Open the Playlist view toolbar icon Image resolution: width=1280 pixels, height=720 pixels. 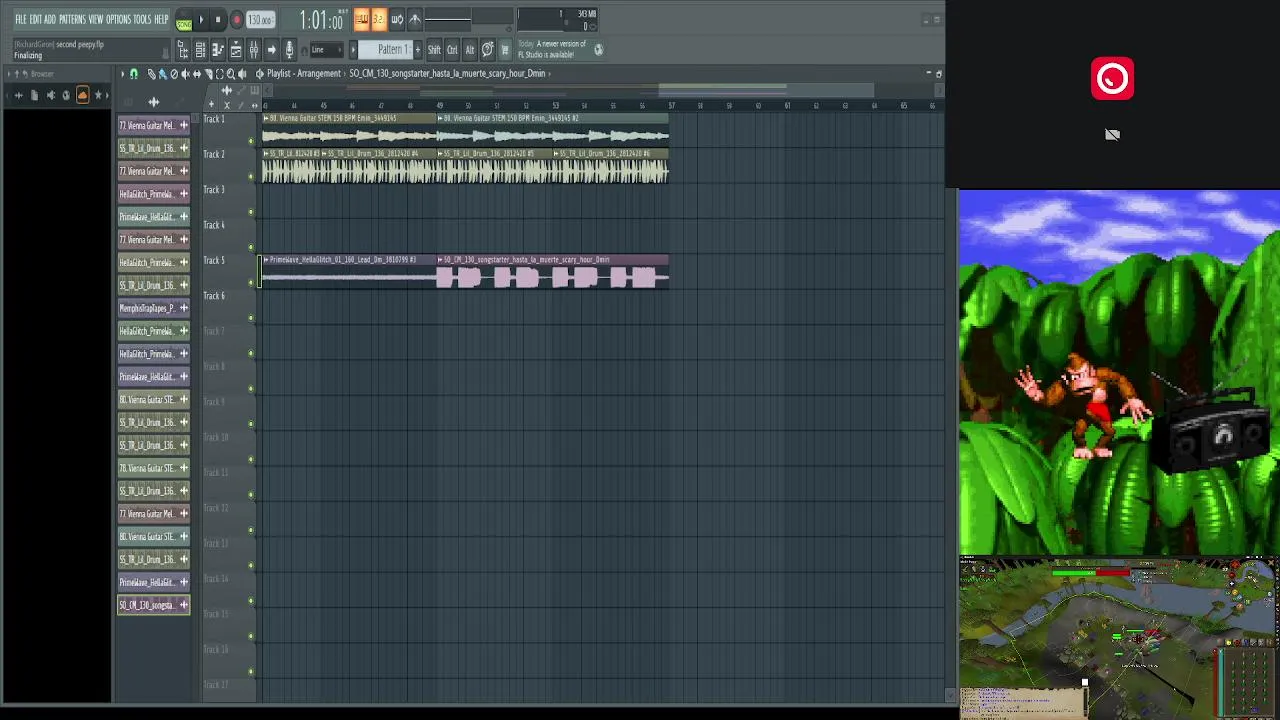tap(183, 49)
